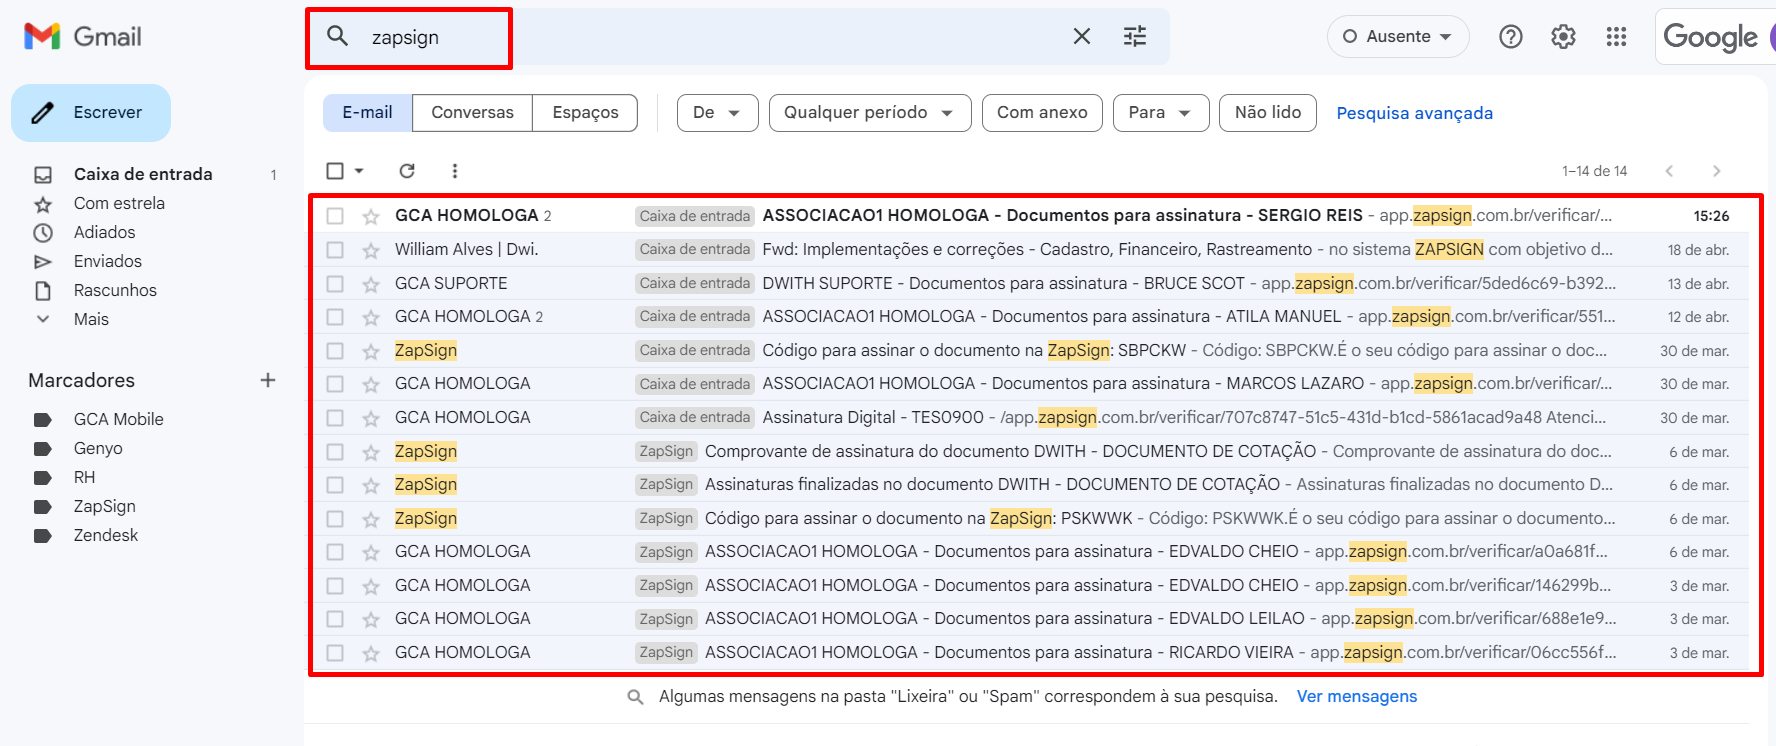This screenshot has height=746, width=1776.
Task: Switch to the E-mail tab
Action: click(367, 113)
